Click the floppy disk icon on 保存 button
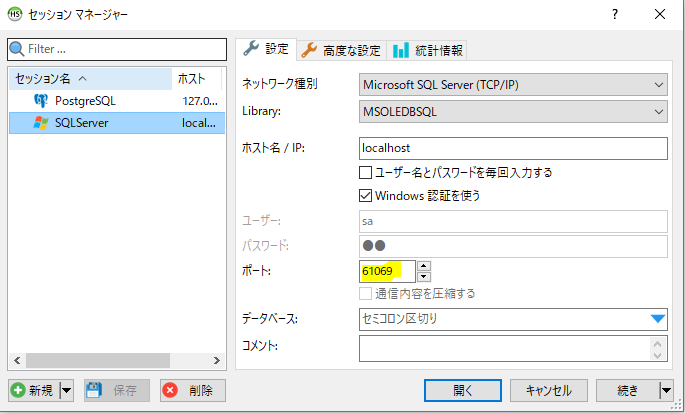This screenshot has width=685, height=414. (94, 390)
